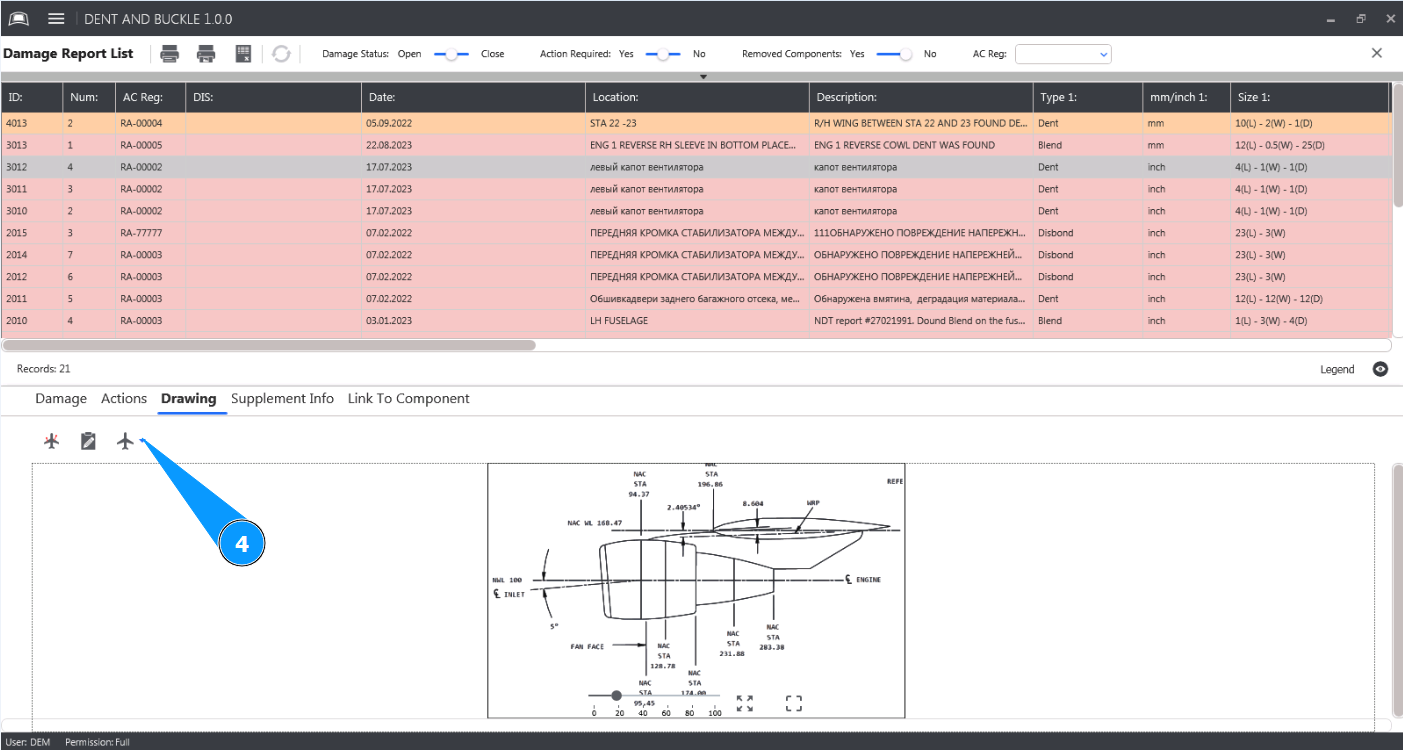Image resolution: width=1403 pixels, height=750 pixels.
Task: Toggle the Removed Components switch
Action: tap(894, 54)
